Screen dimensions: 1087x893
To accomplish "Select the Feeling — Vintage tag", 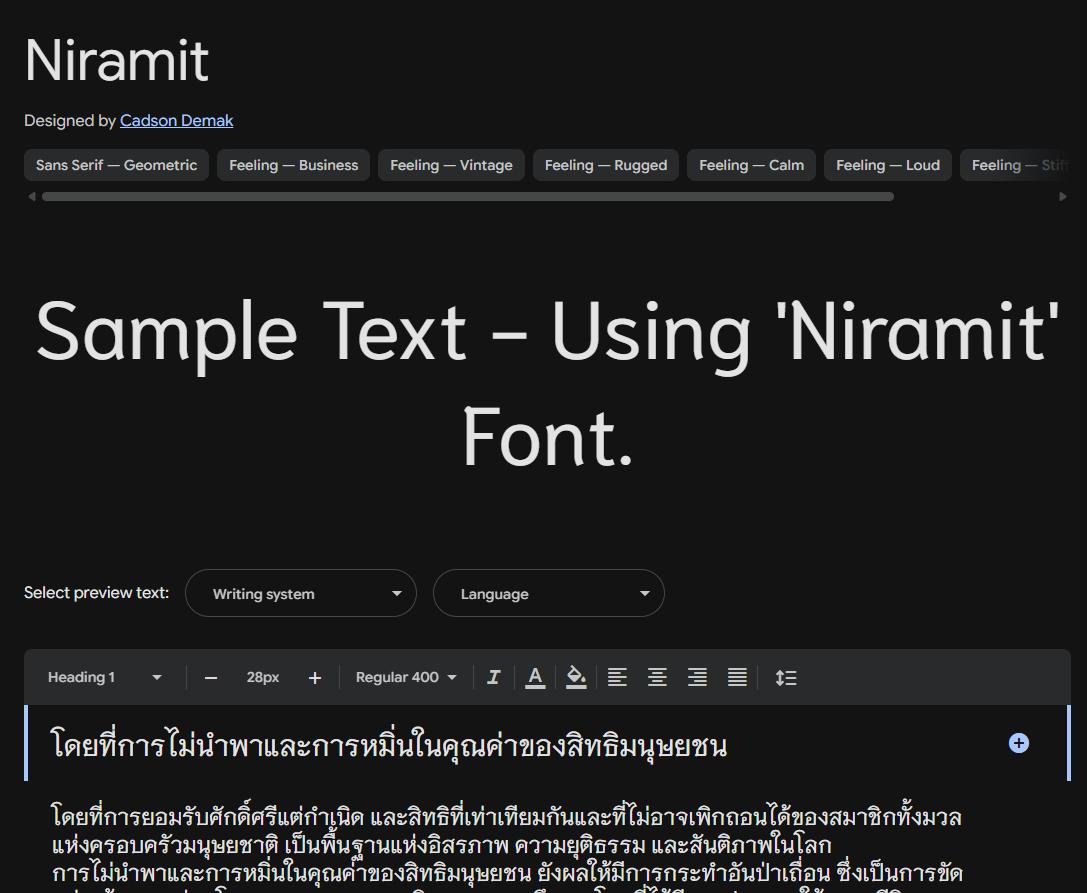I will pos(451,165).
